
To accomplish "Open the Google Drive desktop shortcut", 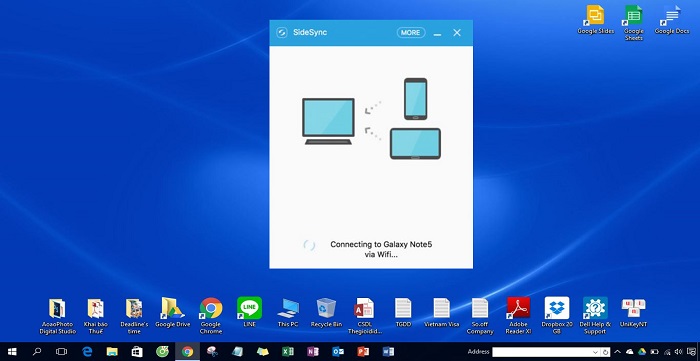I will 172,313.
